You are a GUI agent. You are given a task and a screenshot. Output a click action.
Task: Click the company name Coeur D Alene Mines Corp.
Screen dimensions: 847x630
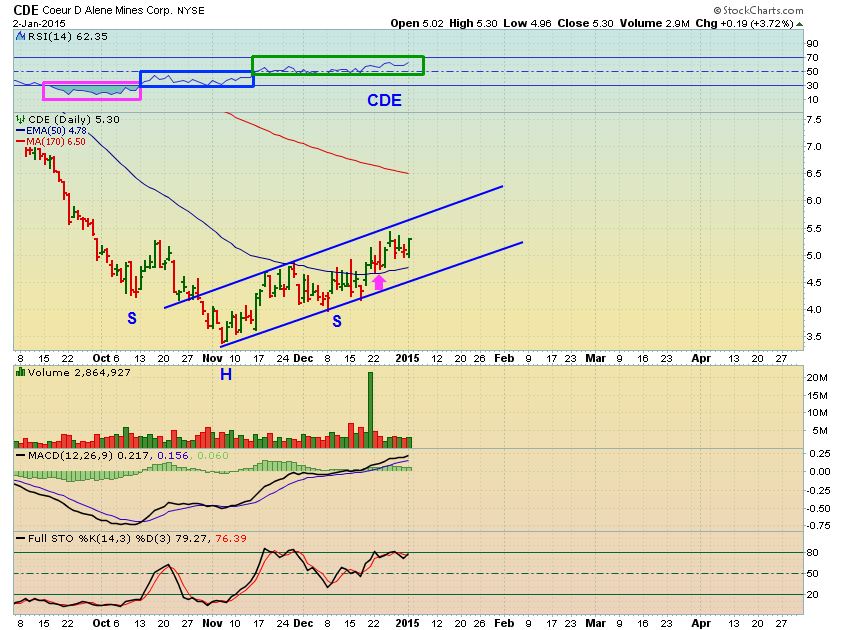pyautogui.click(x=107, y=10)
